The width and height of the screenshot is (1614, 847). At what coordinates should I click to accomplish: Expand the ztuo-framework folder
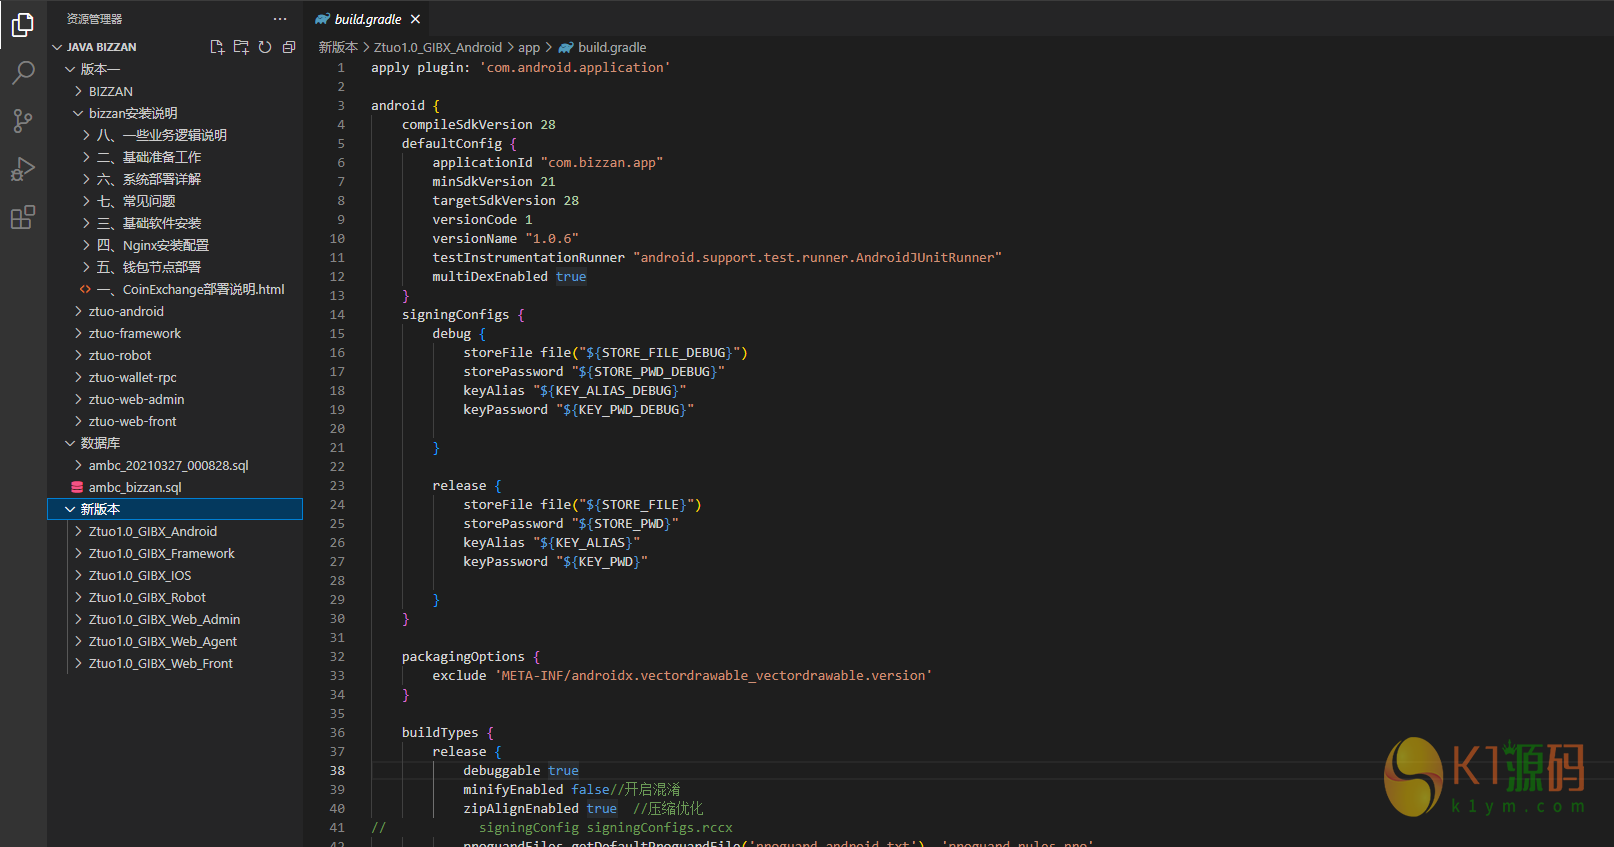(x=135, y=333)
